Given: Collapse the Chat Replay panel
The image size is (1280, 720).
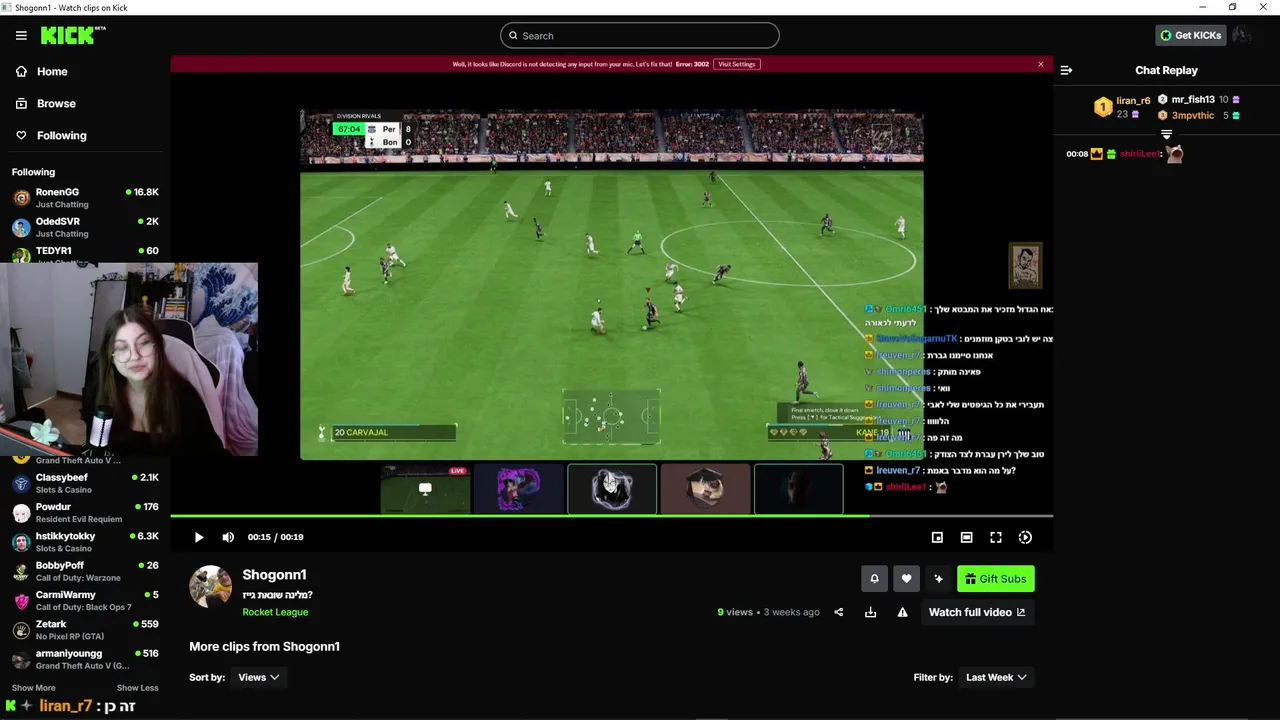Looking at the screenshot, I should 1066,70.
